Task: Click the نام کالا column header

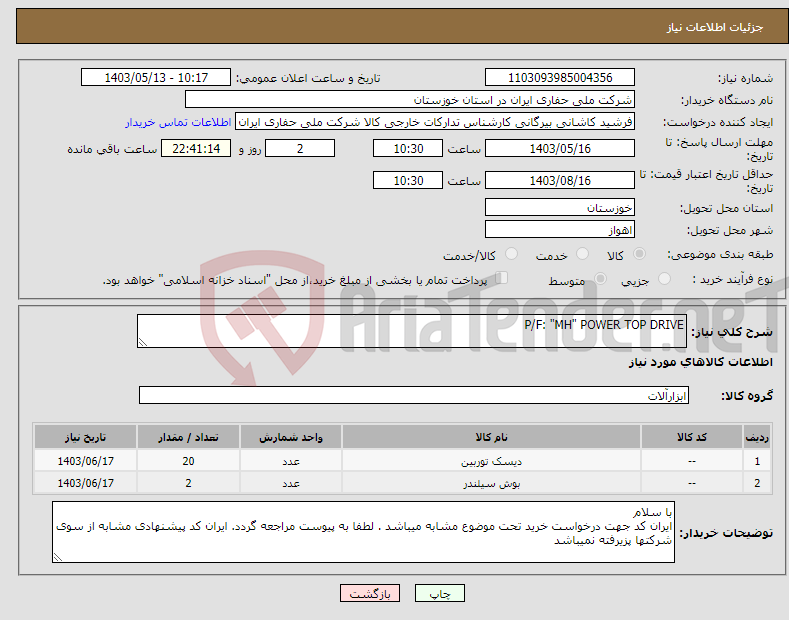Action: [x=491, y=437]
